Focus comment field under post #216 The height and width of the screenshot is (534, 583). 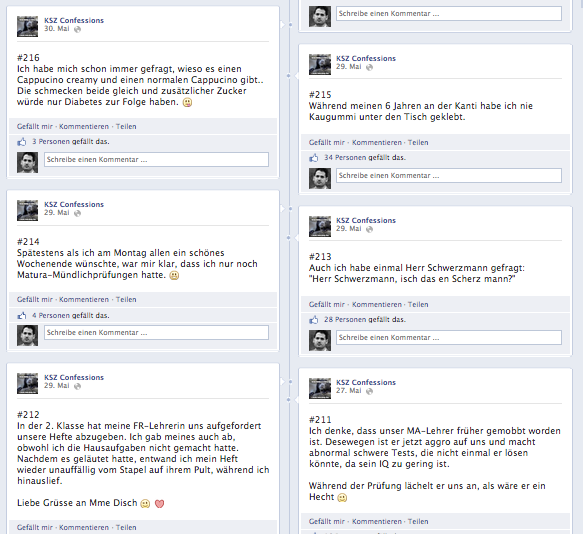(x=156, y=160)
